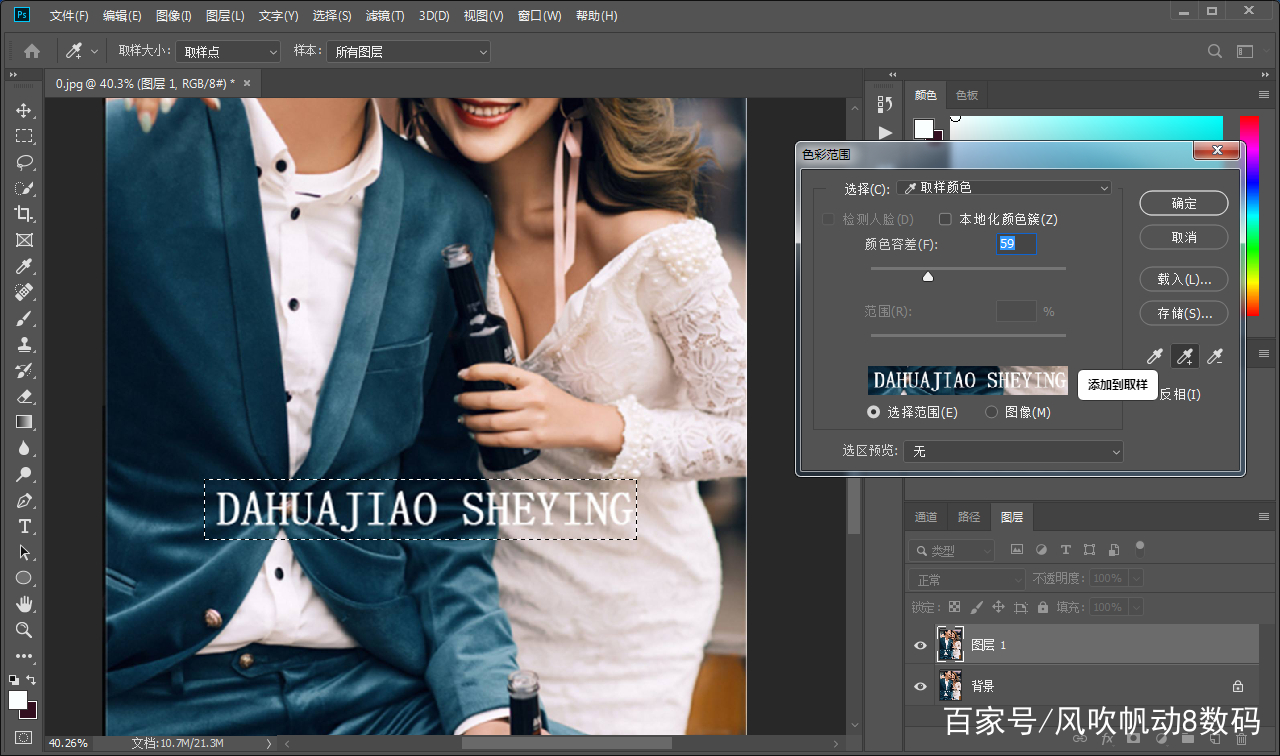
Task: Open the Selection Preview dropdown
Action: (1012, 452)
